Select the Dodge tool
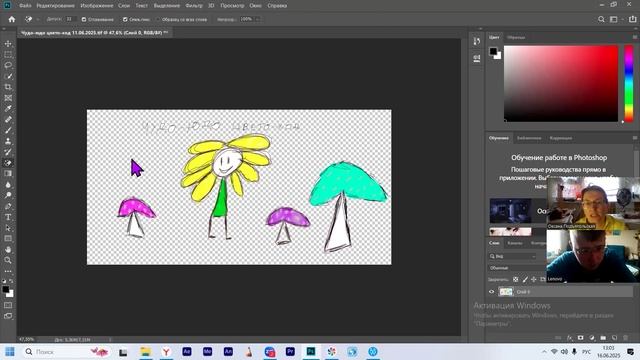Viewport: 640px width, 360px height. [8, 195]
